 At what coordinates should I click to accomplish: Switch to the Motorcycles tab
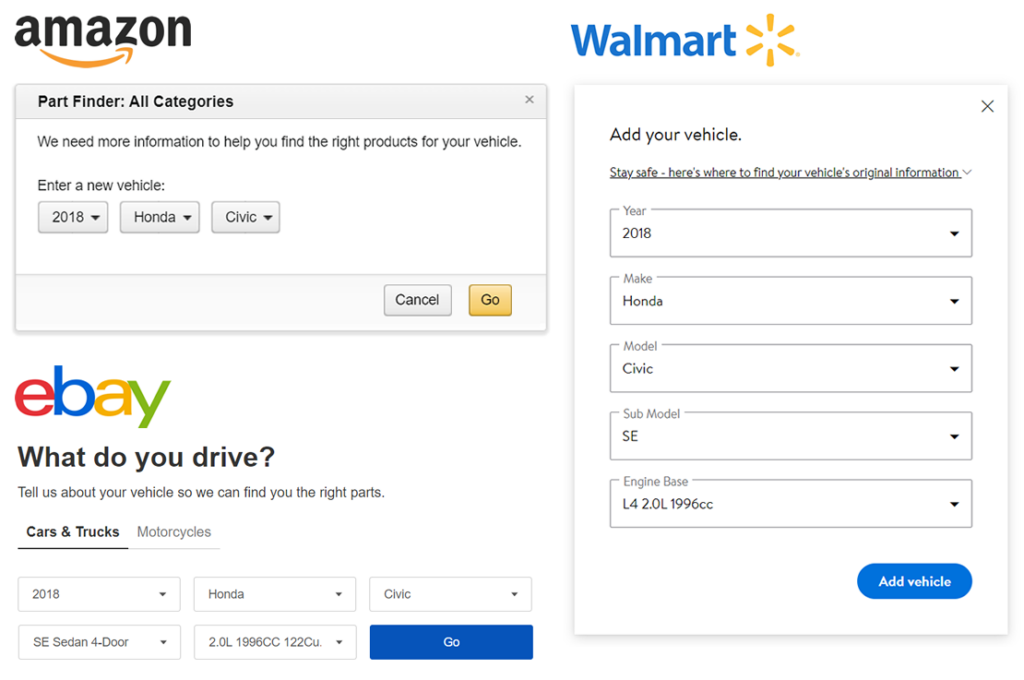tap(174, 532)
